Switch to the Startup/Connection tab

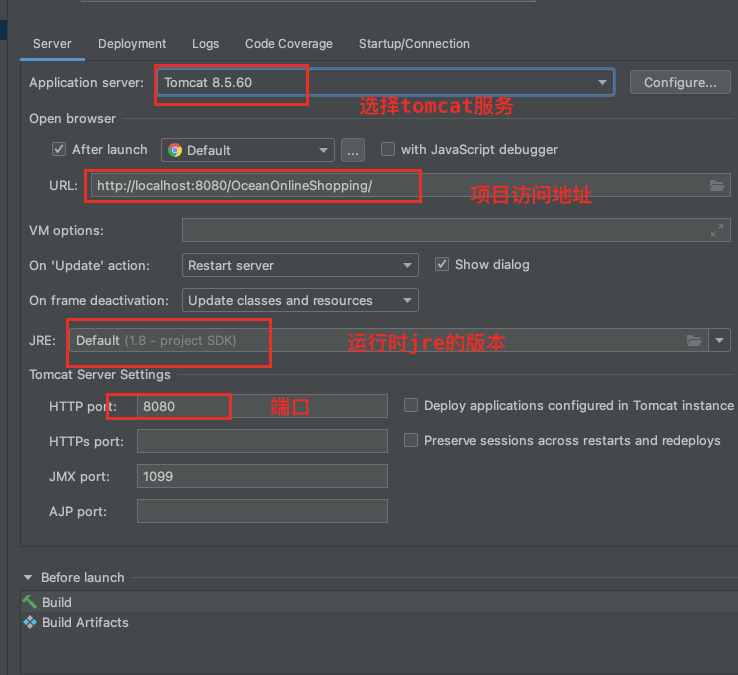[x=414, y=44]
